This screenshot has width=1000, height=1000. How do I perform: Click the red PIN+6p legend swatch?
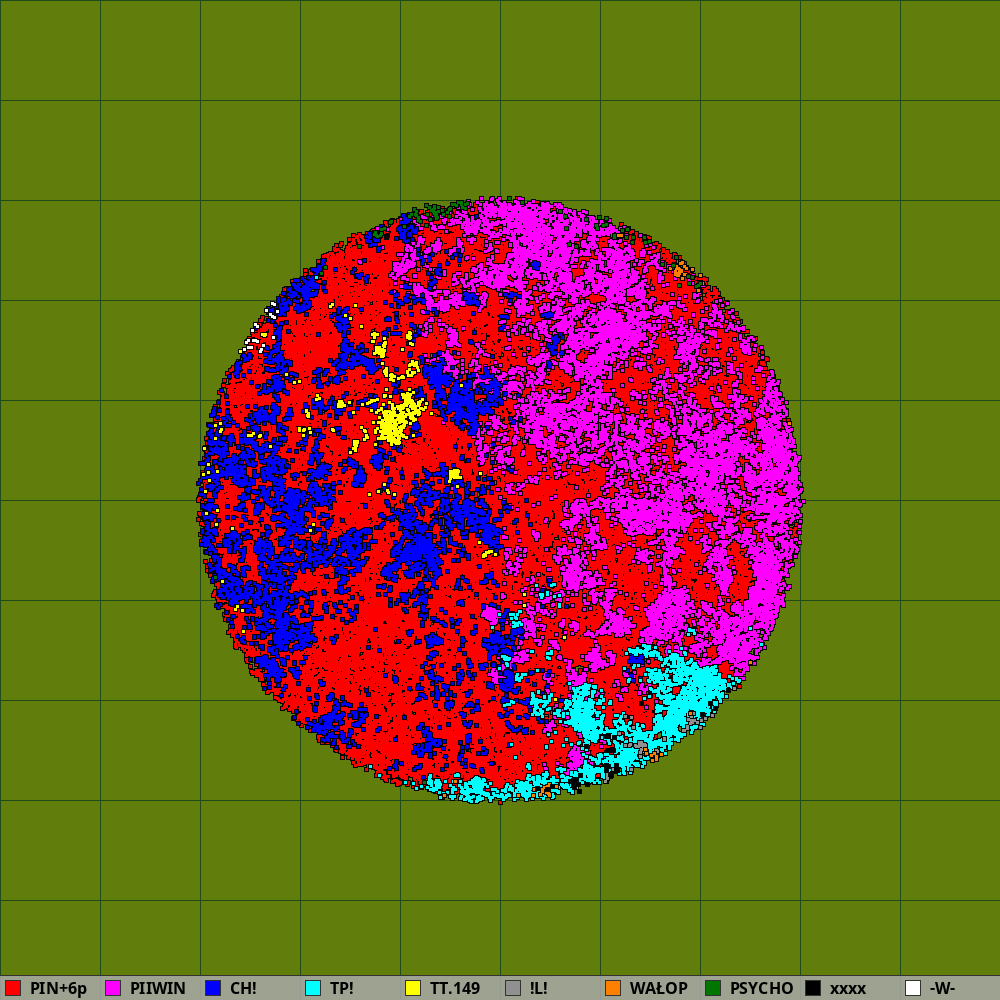click(13, 988)
